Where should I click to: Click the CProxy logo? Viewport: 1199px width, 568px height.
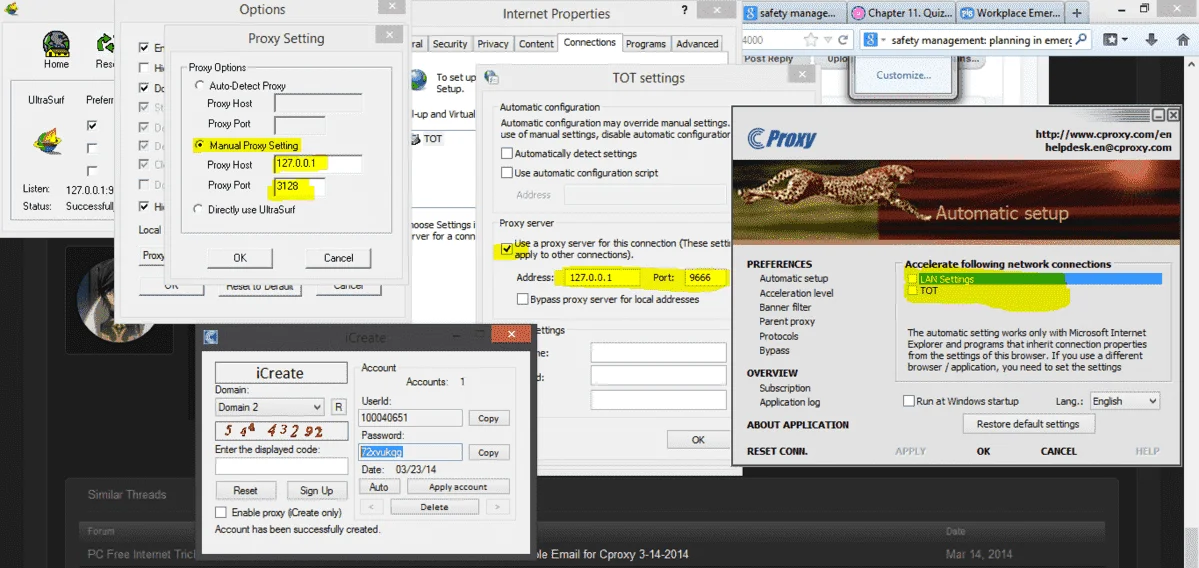[x=781, y=138]
